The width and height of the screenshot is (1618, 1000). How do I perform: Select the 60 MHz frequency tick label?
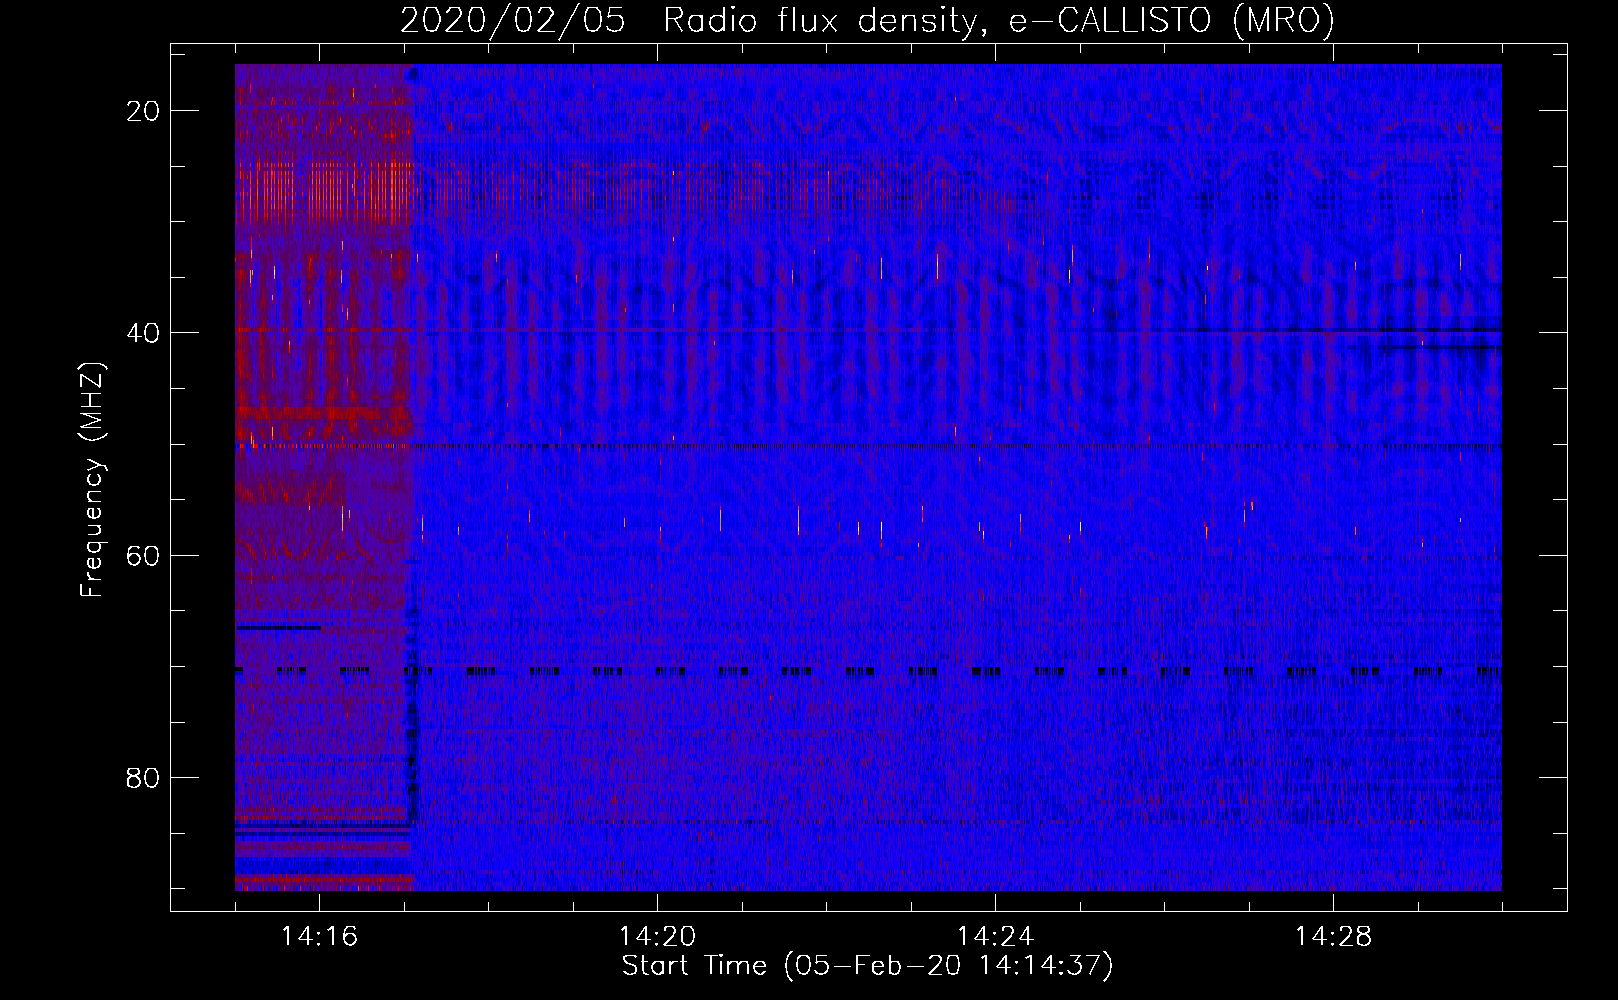(143, 555)
